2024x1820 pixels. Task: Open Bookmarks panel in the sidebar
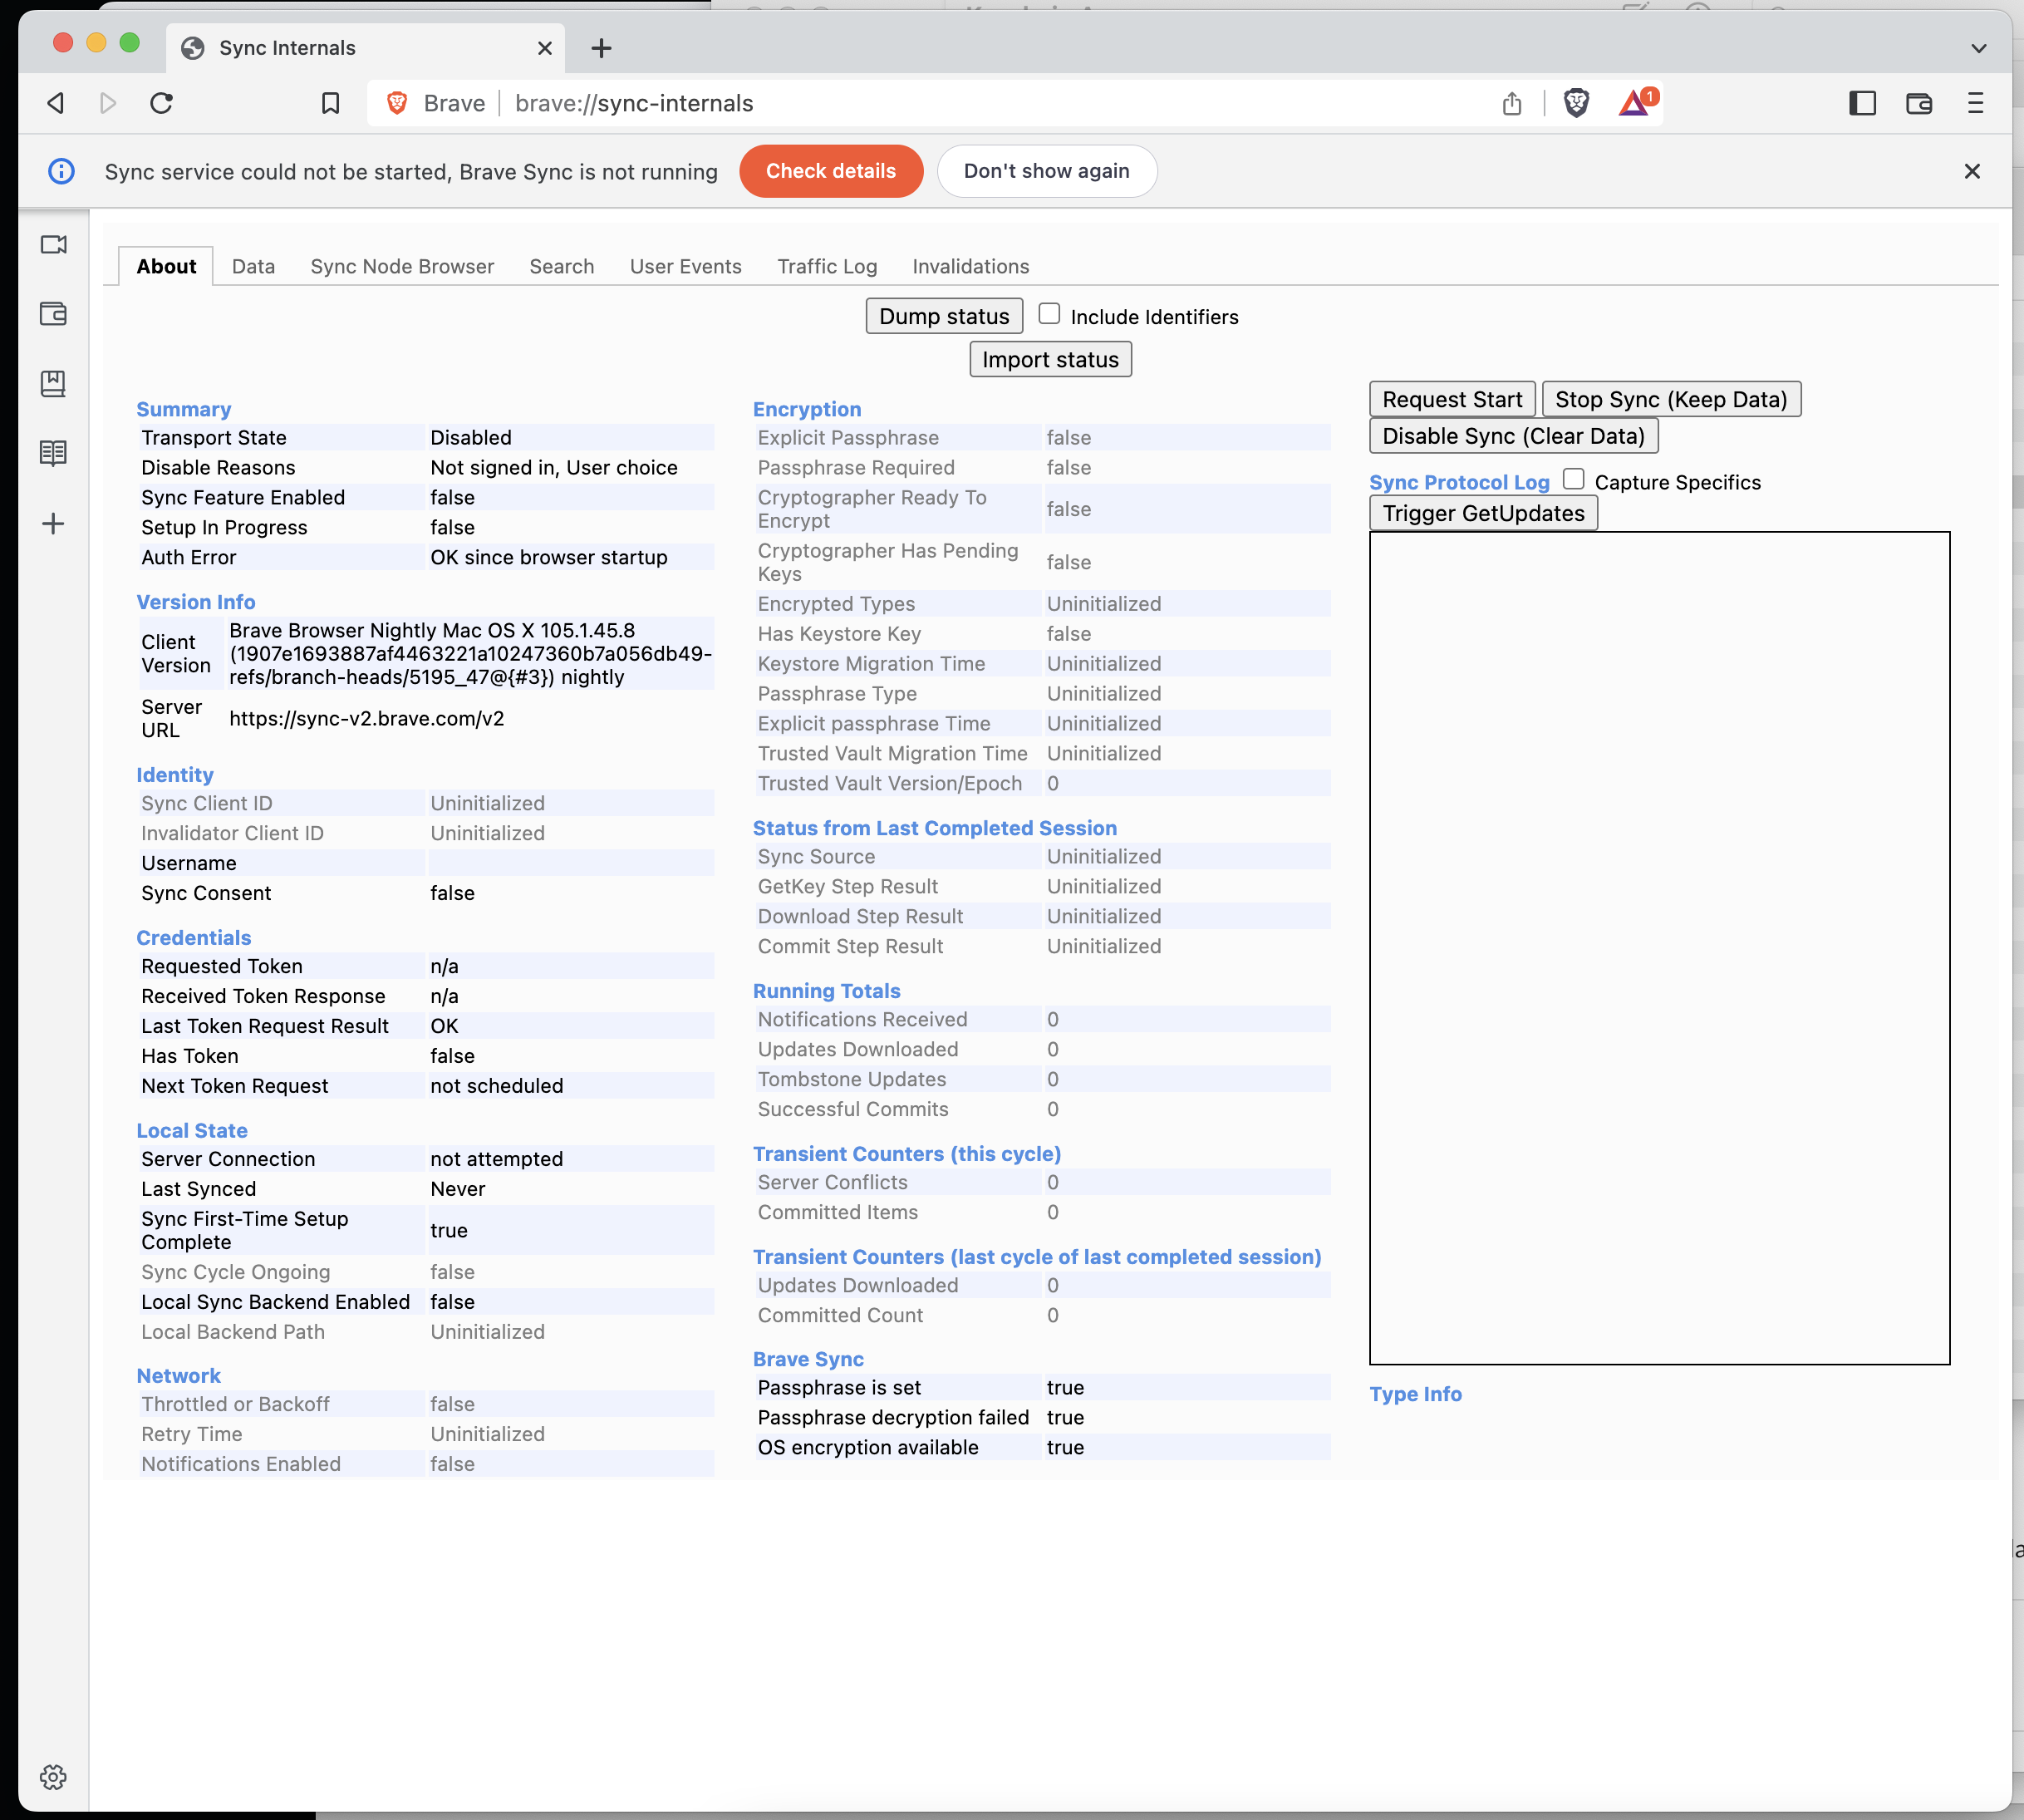[x=54, y=383]
